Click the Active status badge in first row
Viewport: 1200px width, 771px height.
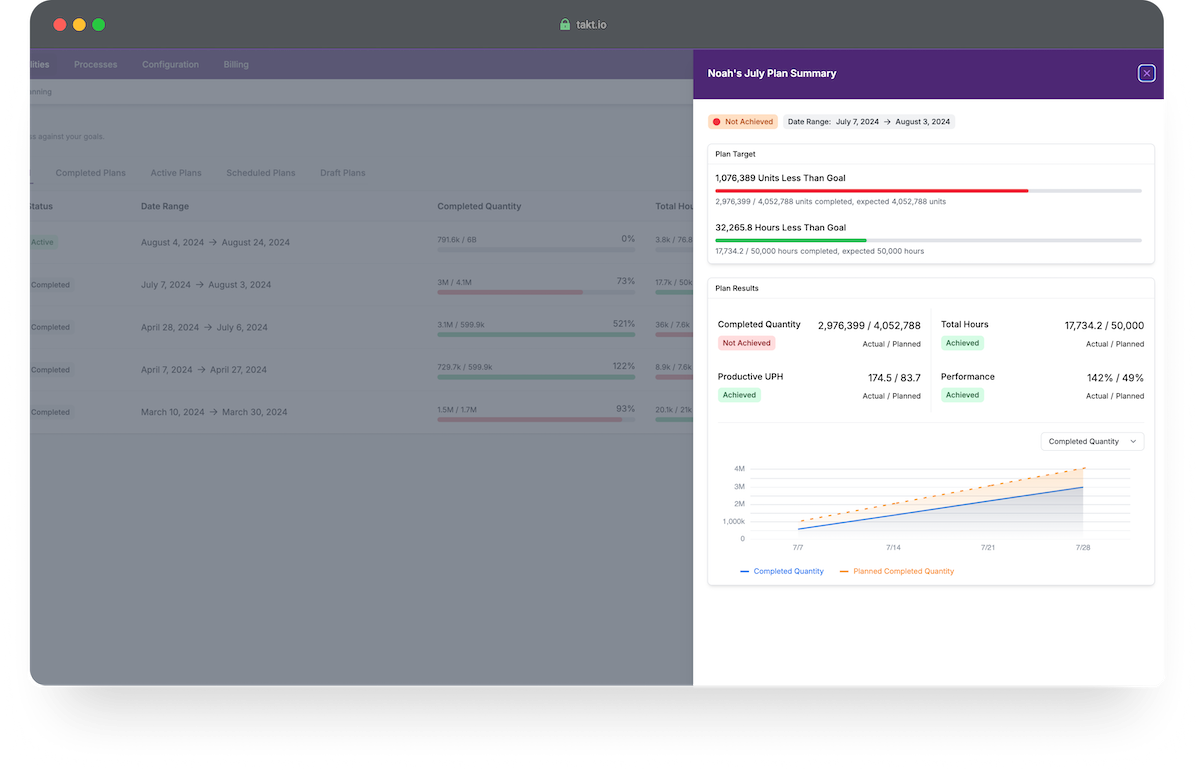click(42, 242)
